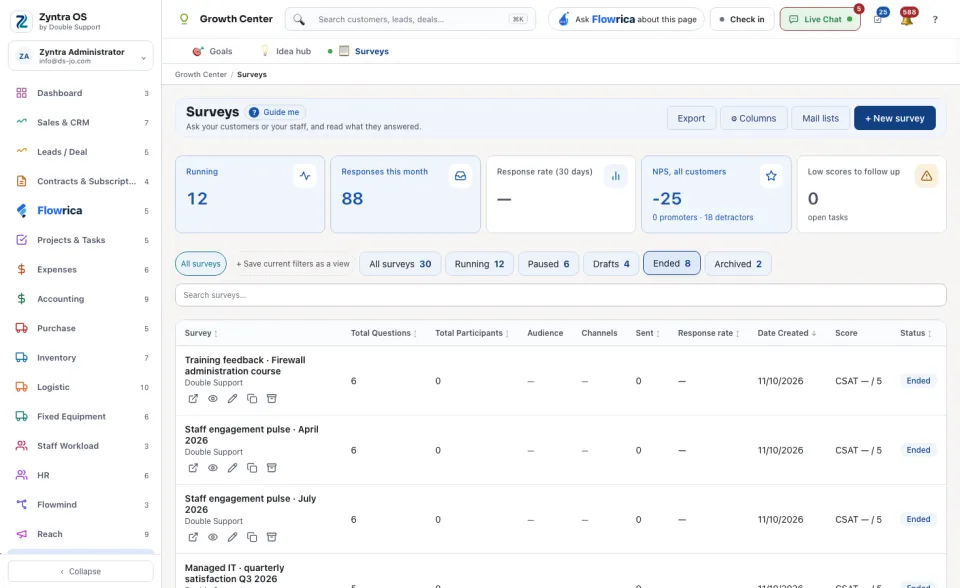Show Drafts 4 surveys
Screen dimensions: 960x588
611,264
